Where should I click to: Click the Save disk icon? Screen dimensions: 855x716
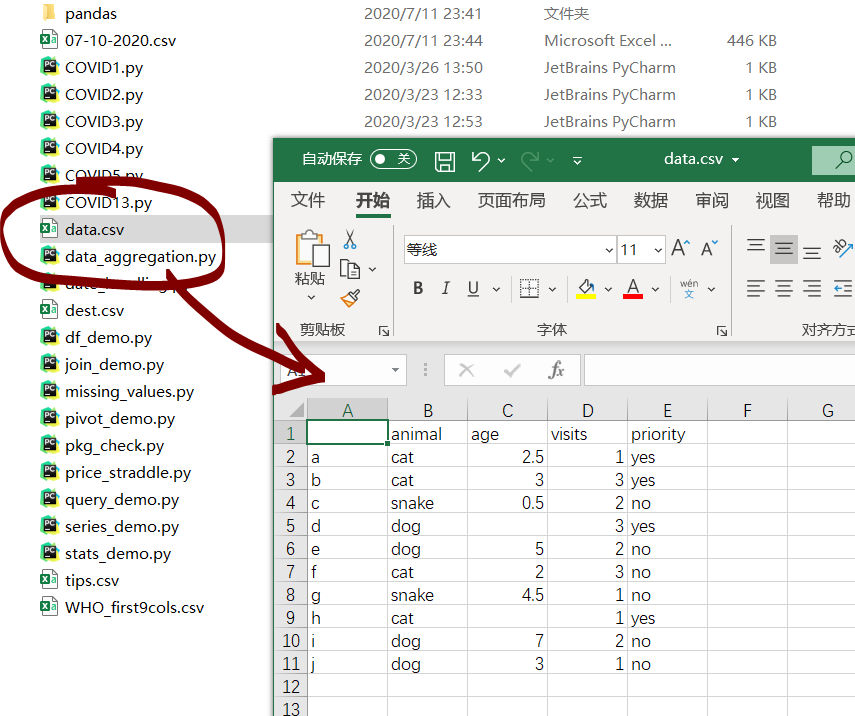(x=445, y=160)
